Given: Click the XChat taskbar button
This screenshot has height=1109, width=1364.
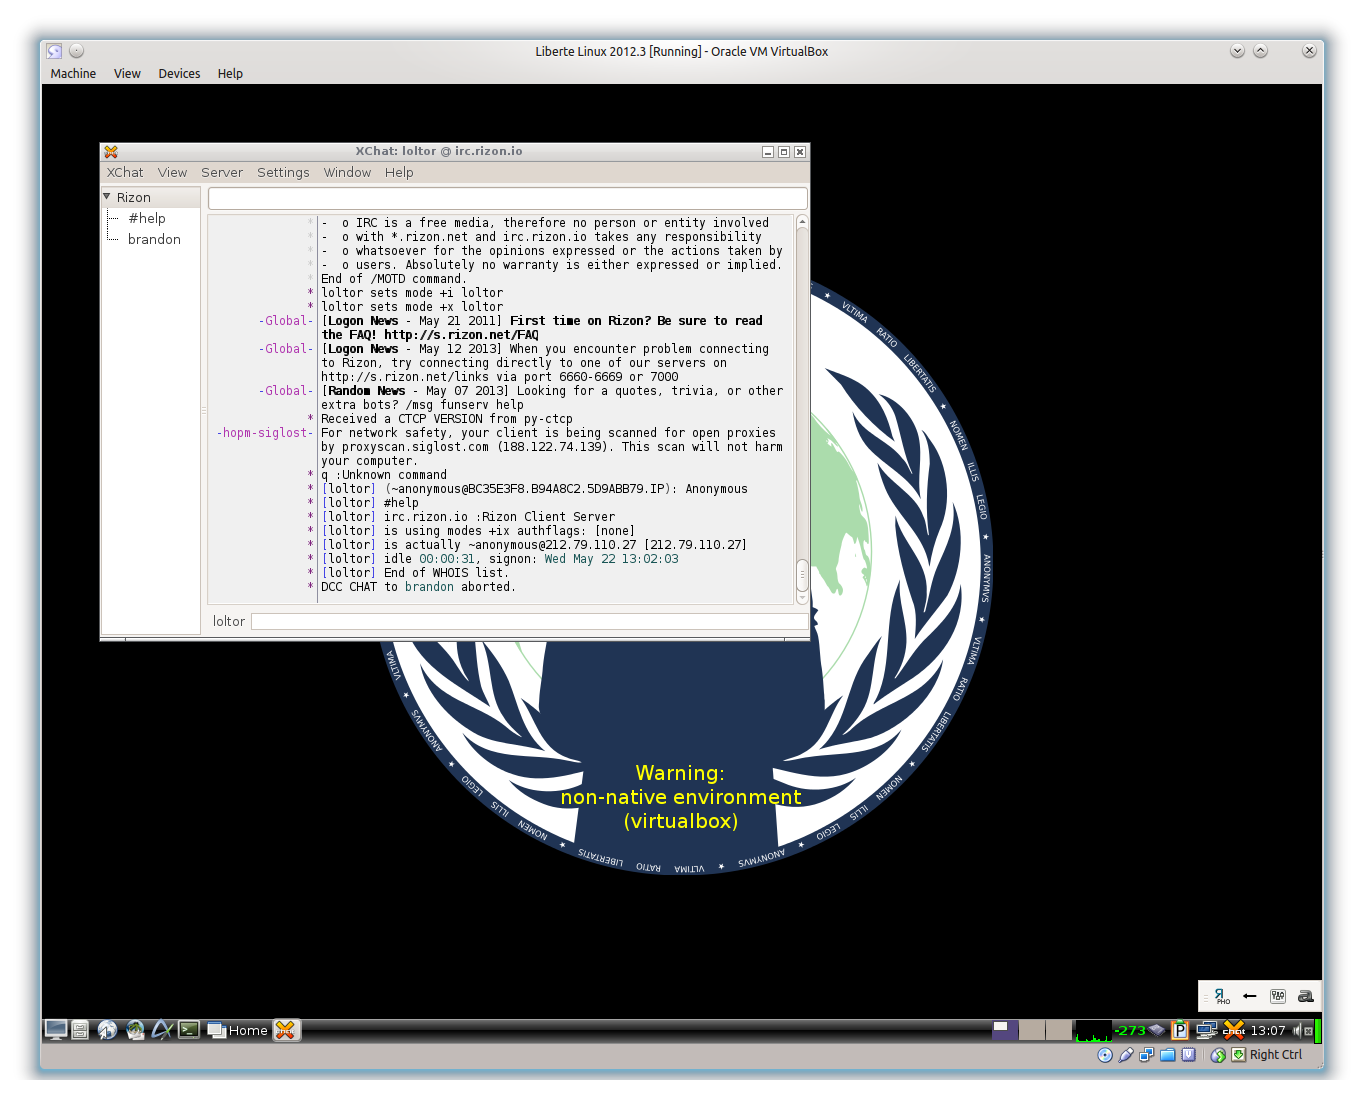Looking at the screenshot, I should [286, 1031].
